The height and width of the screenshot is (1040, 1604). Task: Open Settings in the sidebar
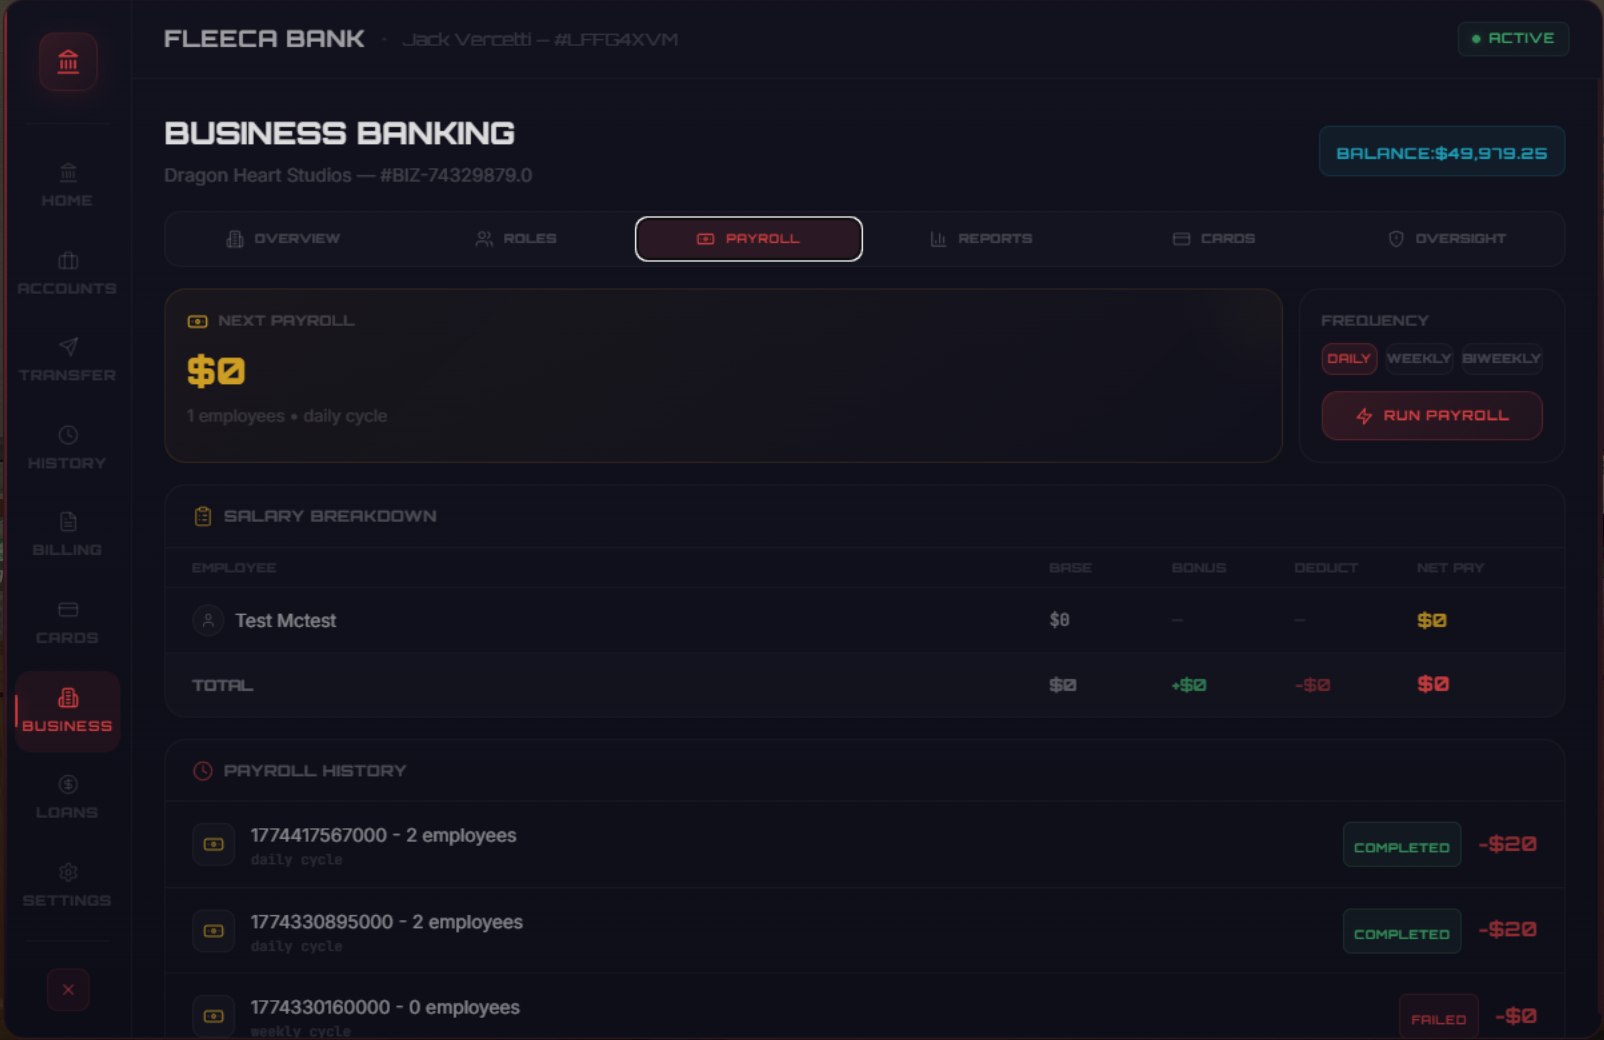click(x=67, y=886)
